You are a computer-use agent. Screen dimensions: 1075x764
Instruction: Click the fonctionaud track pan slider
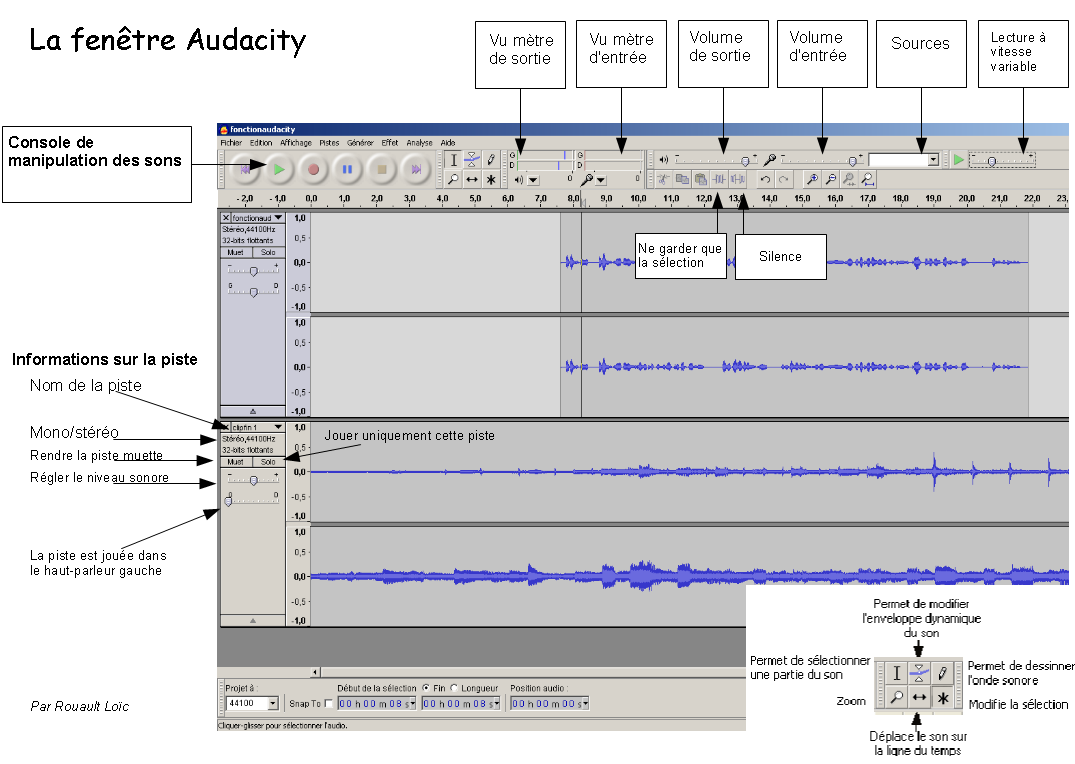253,291
